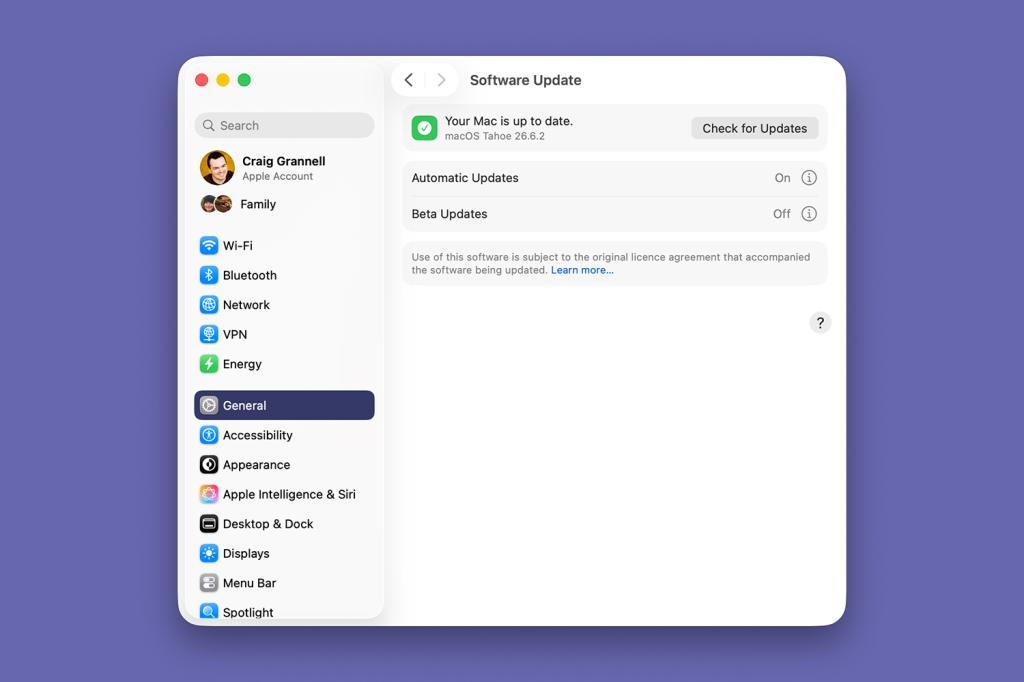Go back with the left chevron
This screenshot has width=1024, height=682.
(x=409, y=80)
